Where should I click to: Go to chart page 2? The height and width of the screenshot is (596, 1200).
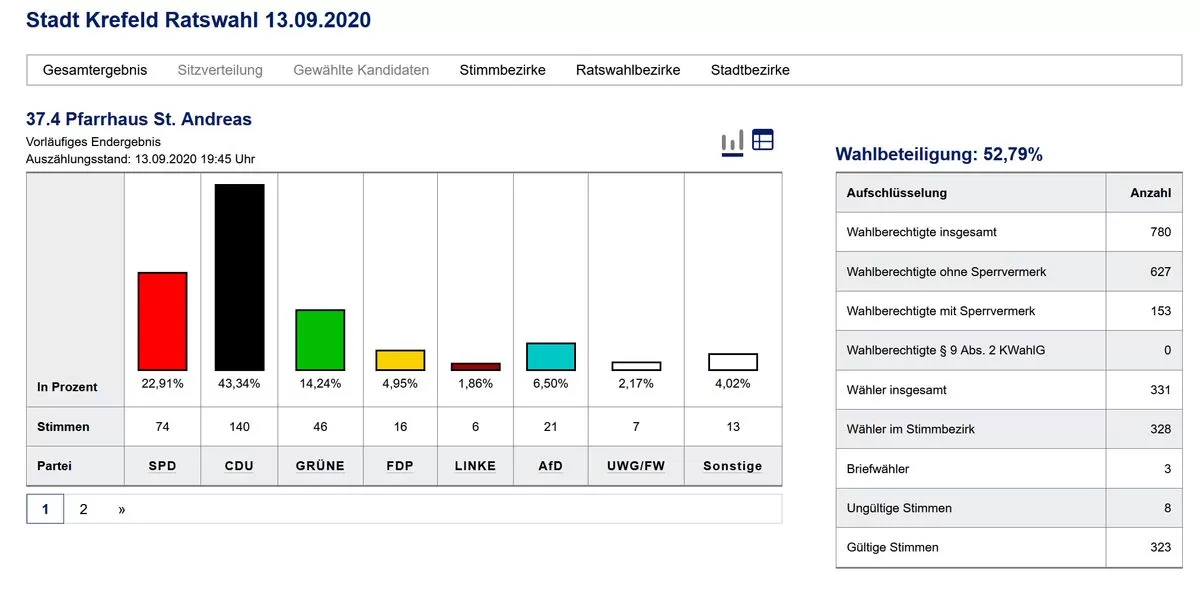coord(83,509)
